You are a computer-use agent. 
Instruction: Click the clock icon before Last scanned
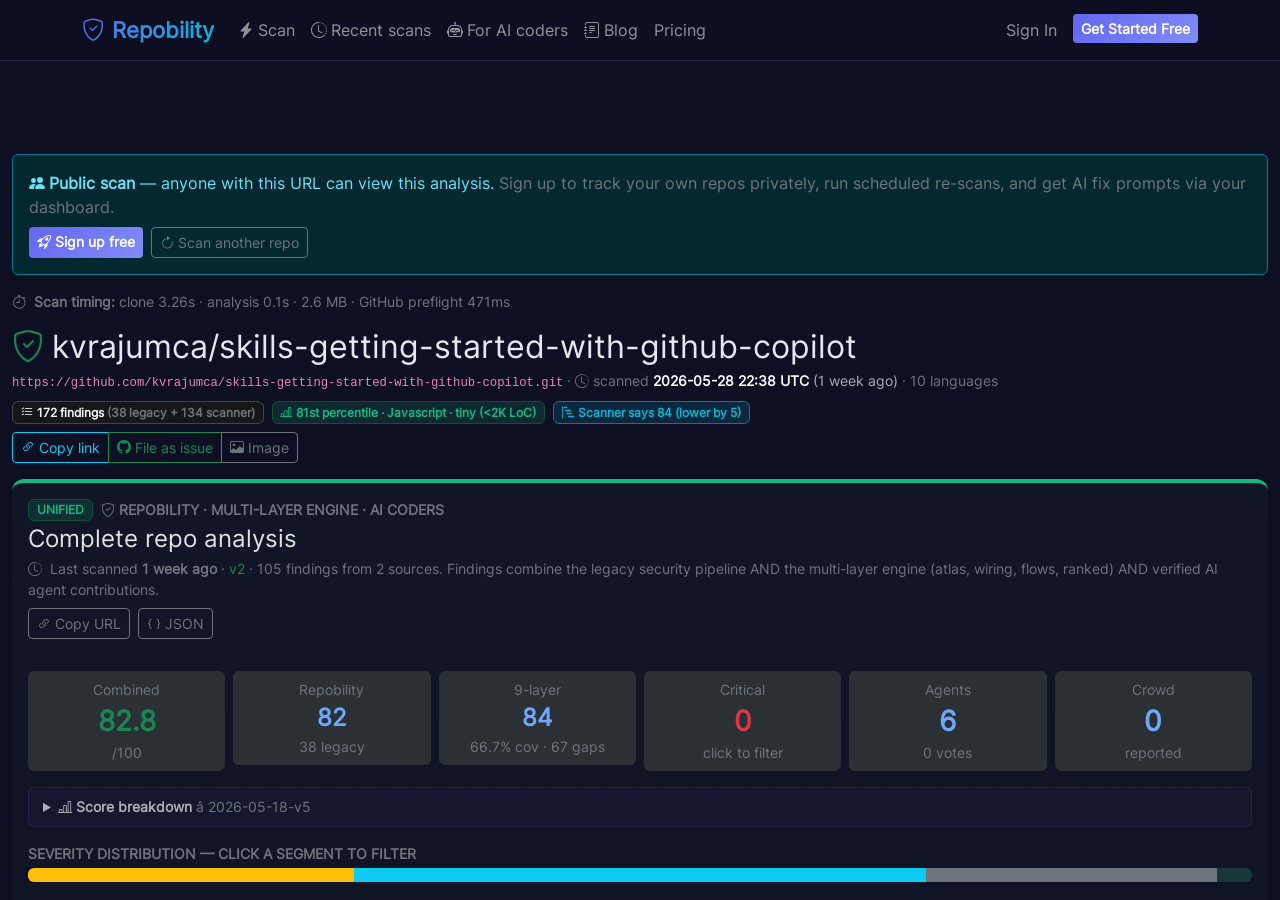coord(35,569)
